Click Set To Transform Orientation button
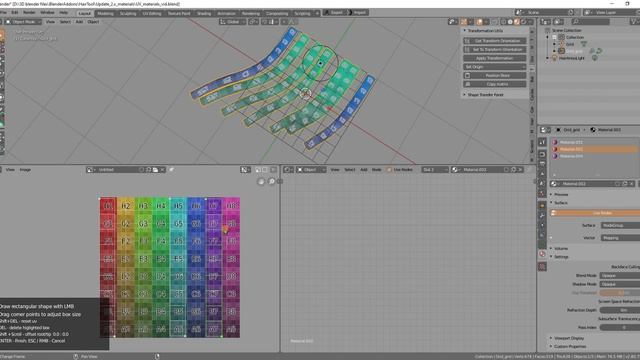Screen dimensions: 640x360 [x=495, y=49]
